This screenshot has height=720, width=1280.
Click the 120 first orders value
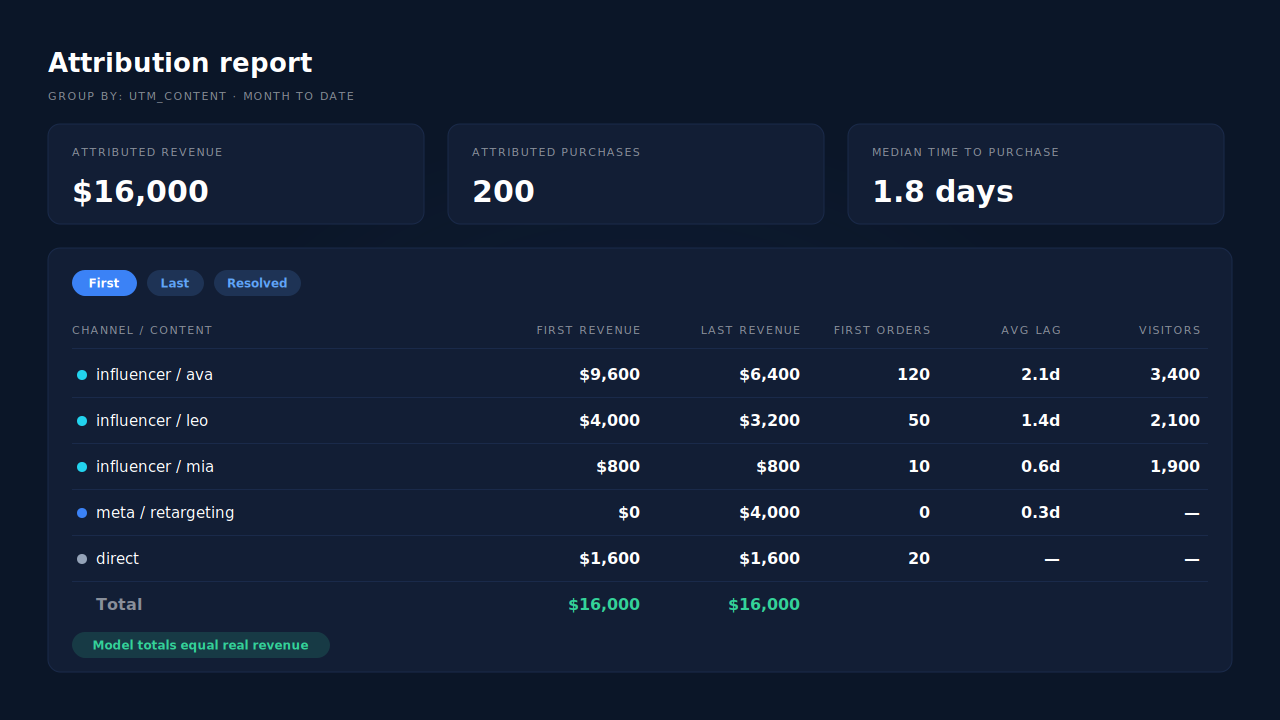[914, 375]
